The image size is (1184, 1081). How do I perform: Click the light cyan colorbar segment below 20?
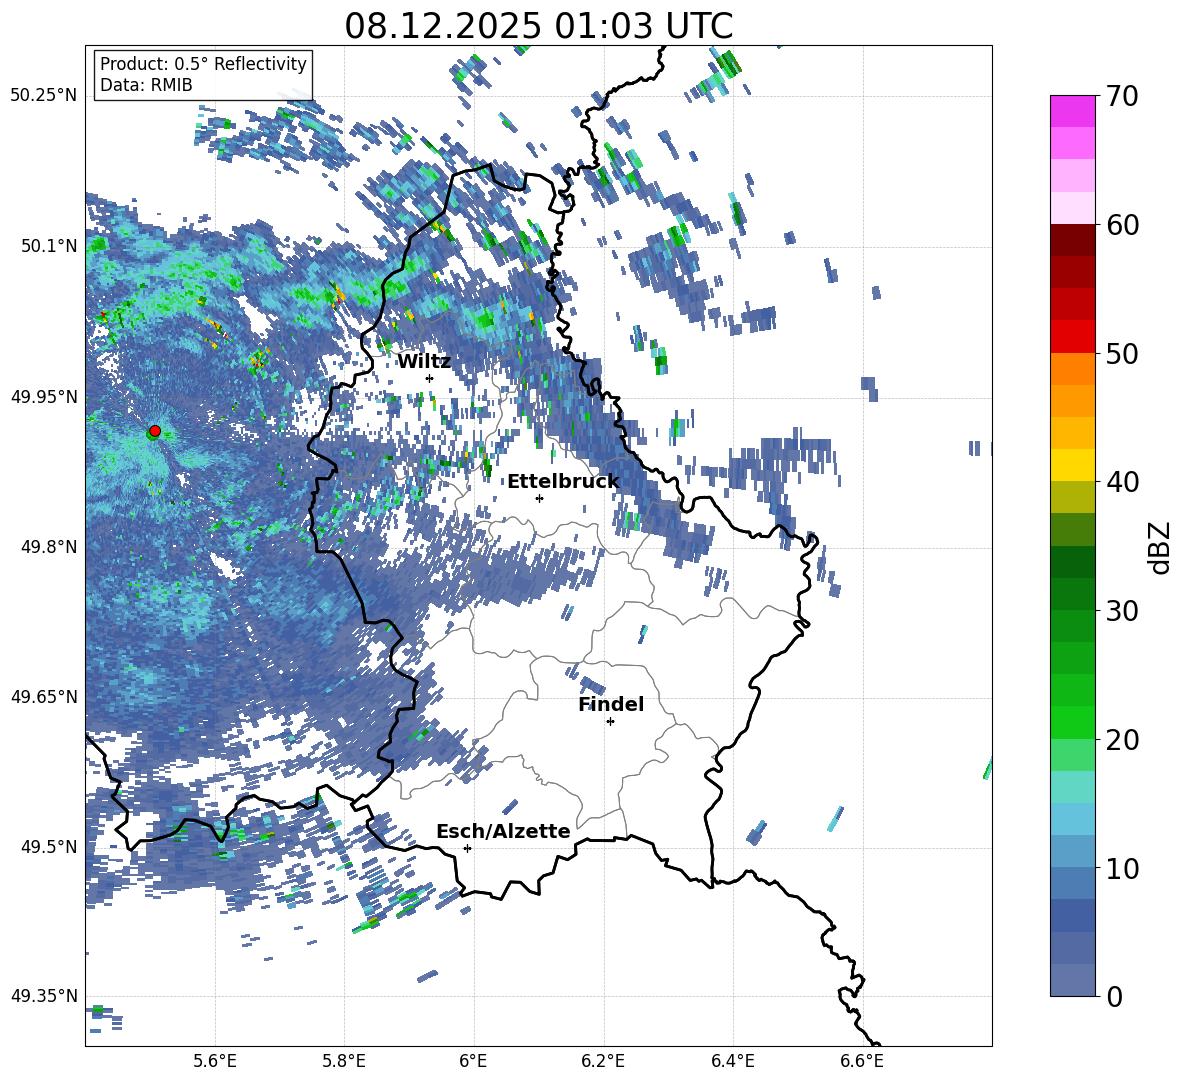(x=1072, y=787)
